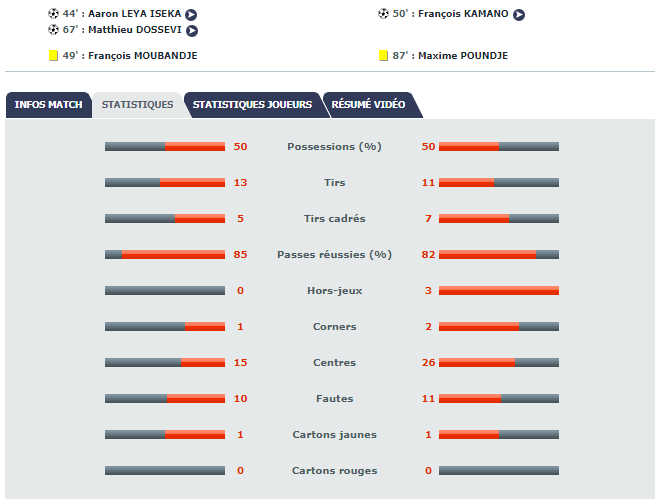
Task: Click the Tirs cadrés stat label
Action: [x=334, y=219]
